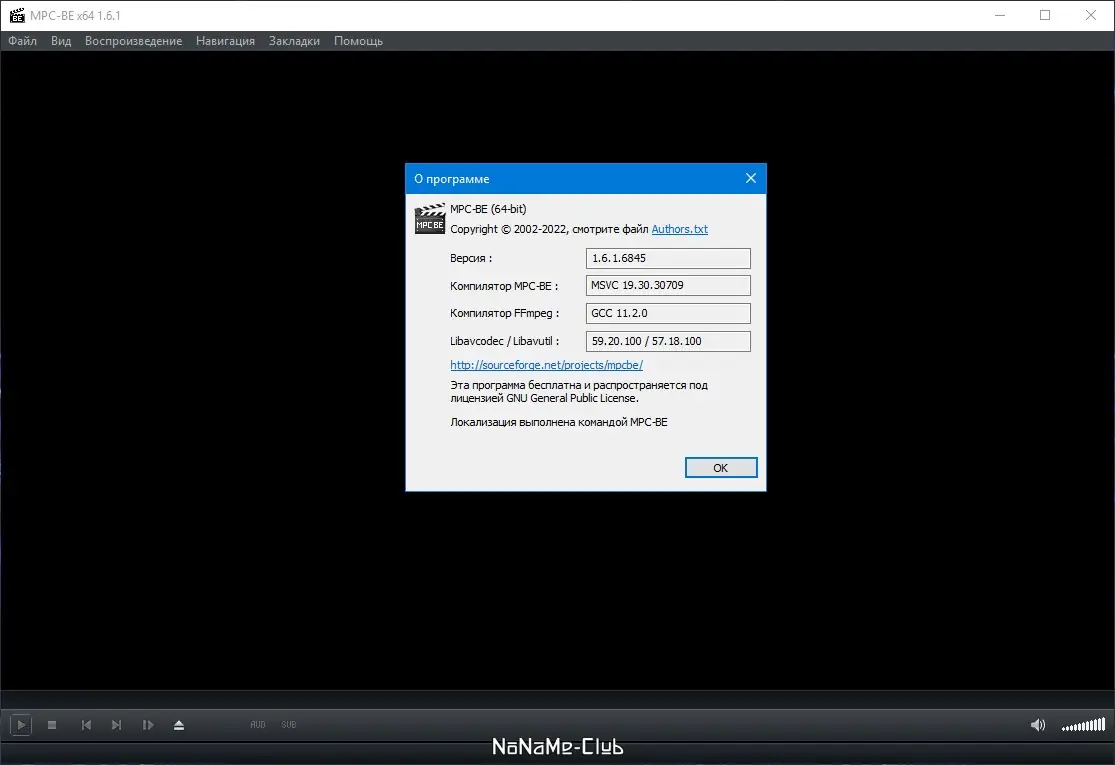Skip to the next file button
This screenshot has height=765, width=1115.
click(117, 724)
